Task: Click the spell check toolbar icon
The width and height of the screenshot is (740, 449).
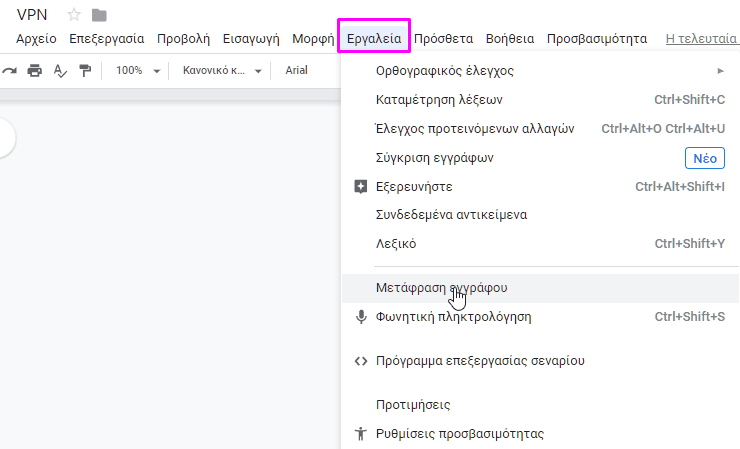Action: tap(60, 71)
